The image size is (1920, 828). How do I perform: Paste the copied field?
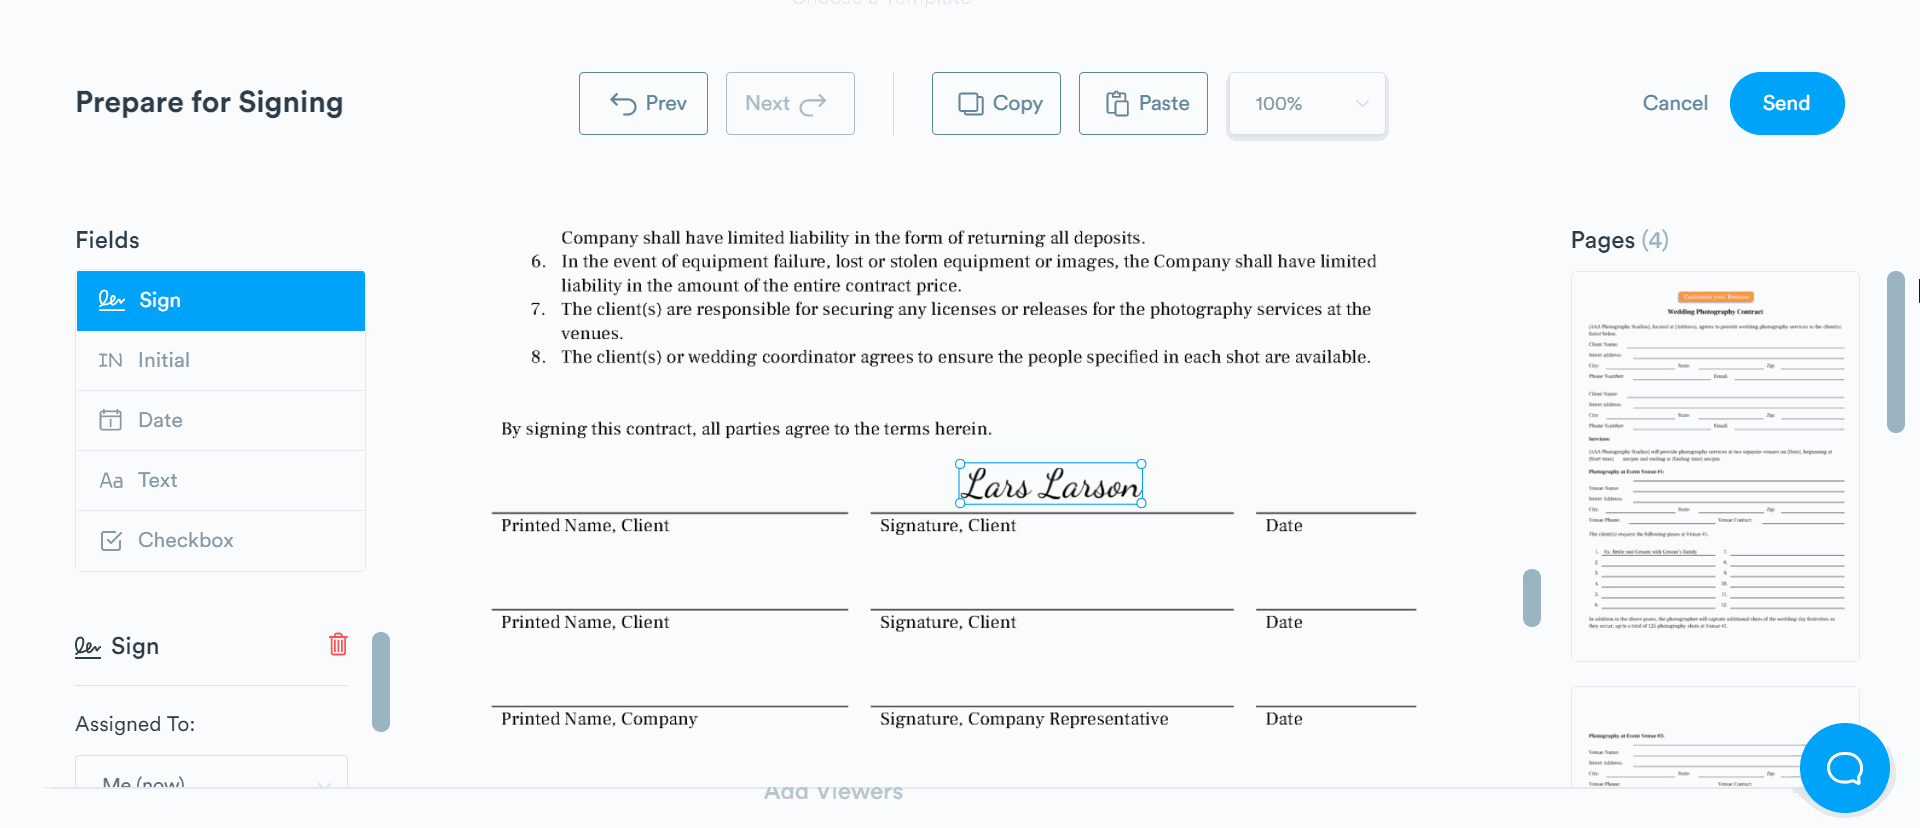1143,103
